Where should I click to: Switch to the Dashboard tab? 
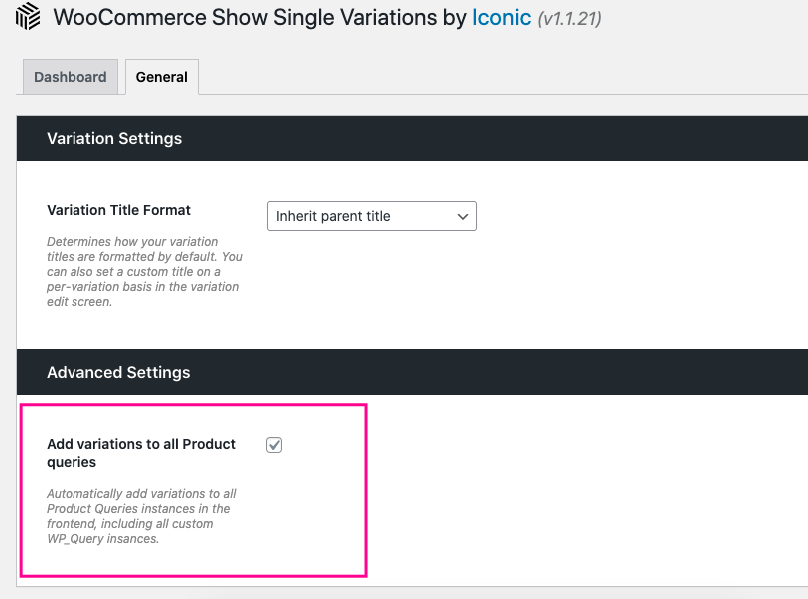(x=70, y=77)
